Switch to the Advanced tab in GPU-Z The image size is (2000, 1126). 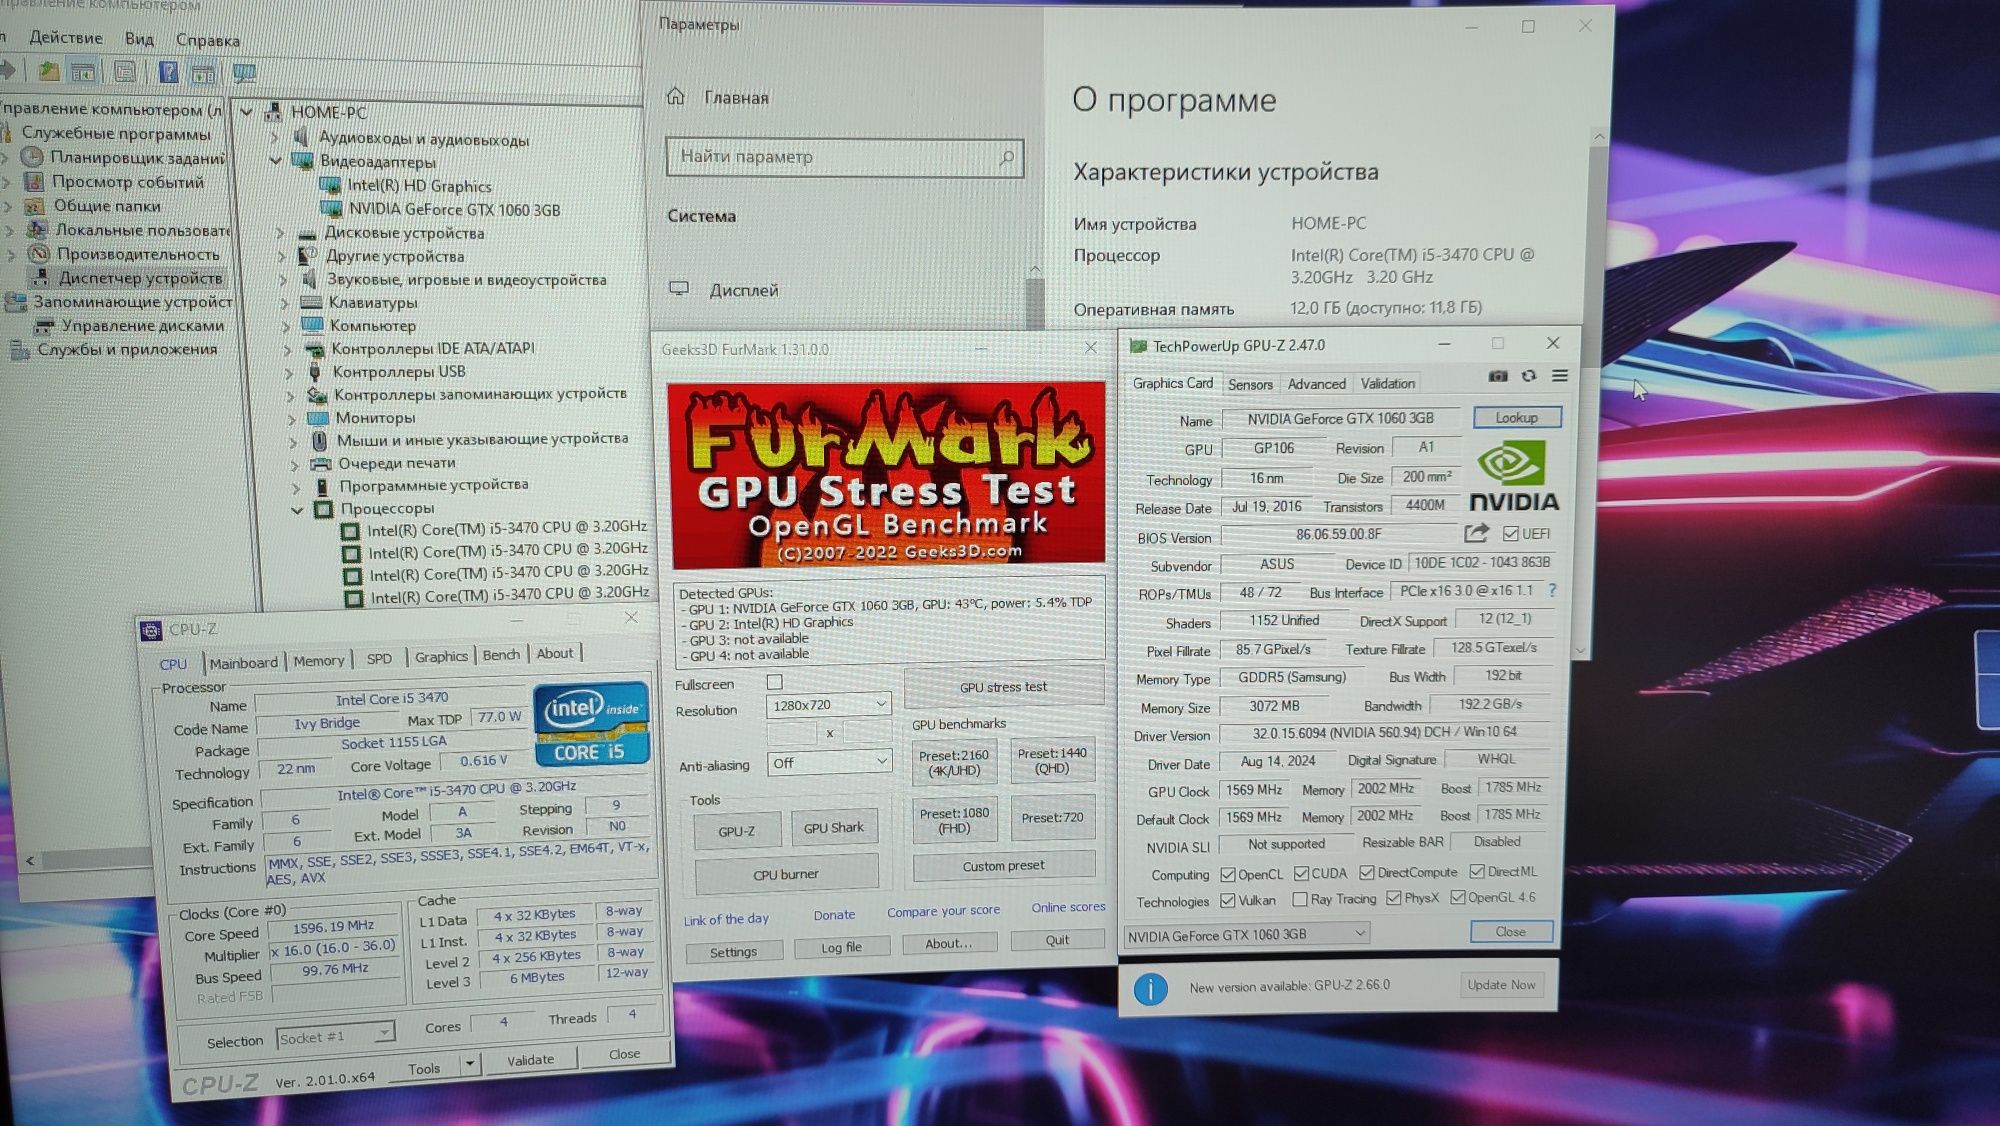tap(1316, 384)
